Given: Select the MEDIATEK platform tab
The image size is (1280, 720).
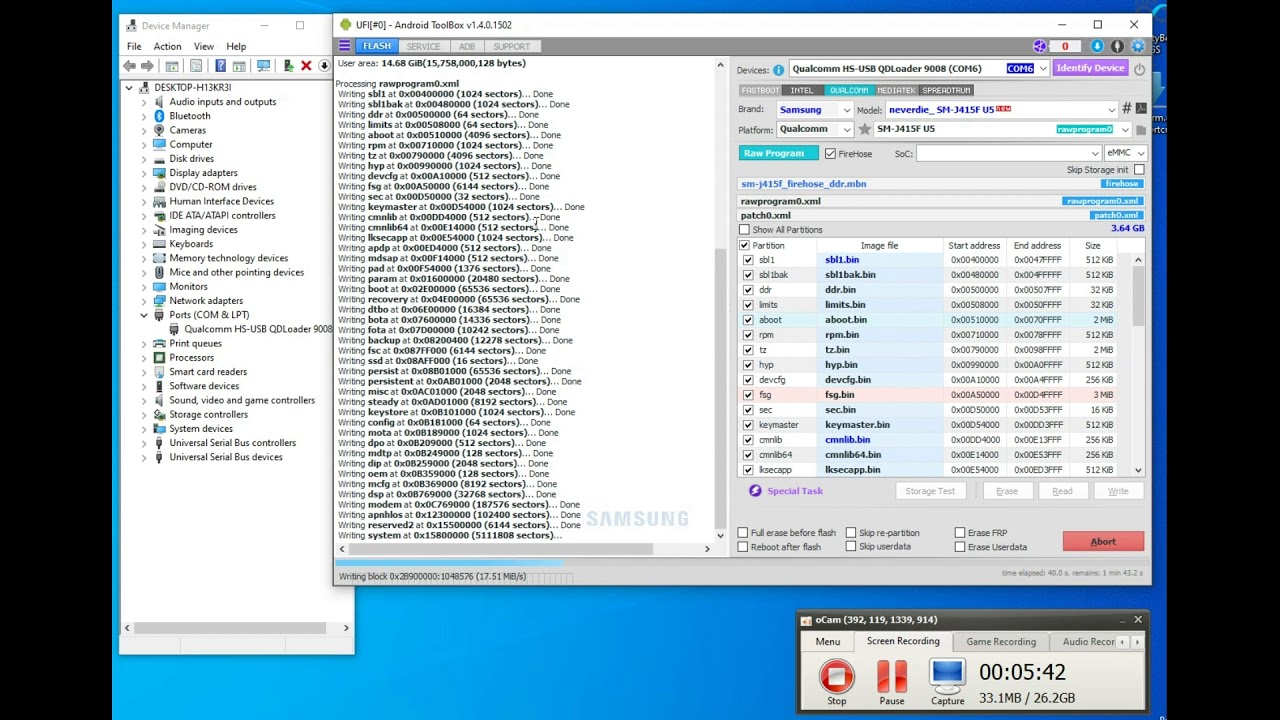Looking at the screenshot, I should [x=895, y=90].
